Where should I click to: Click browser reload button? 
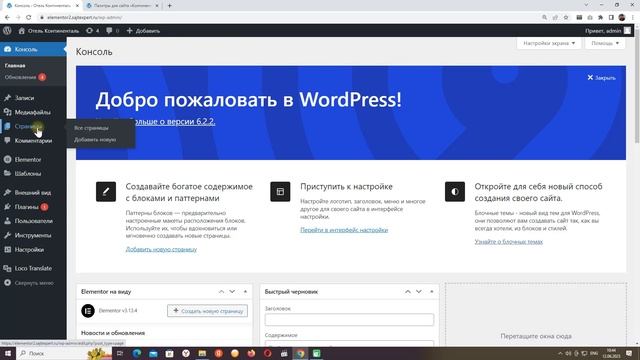[29, 18]
